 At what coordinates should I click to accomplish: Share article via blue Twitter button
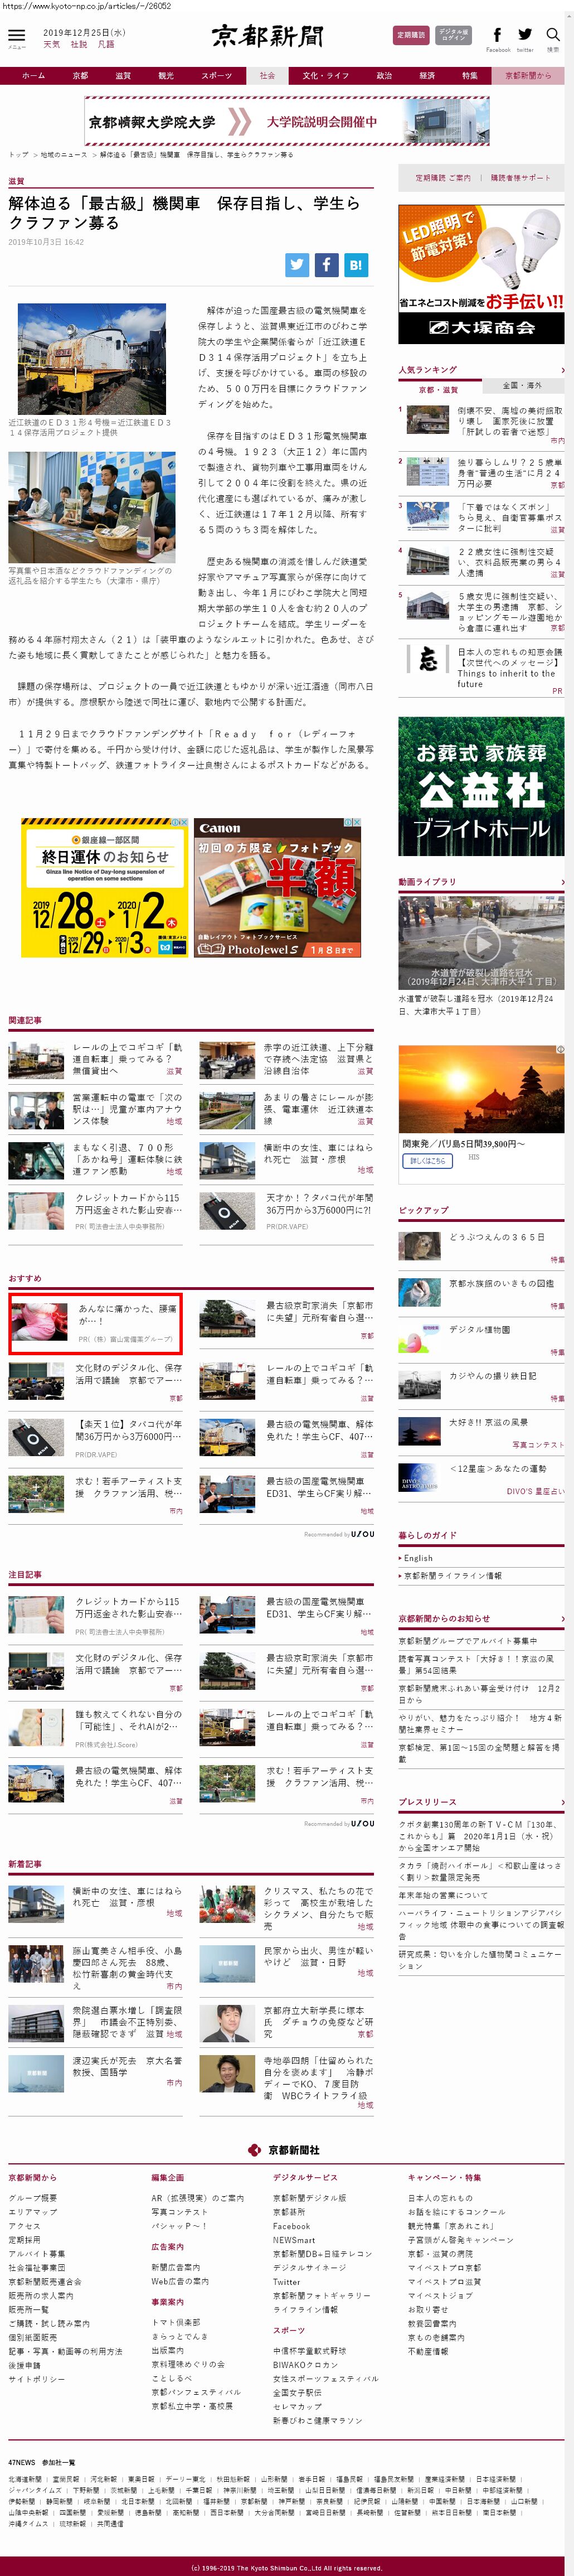297,264
